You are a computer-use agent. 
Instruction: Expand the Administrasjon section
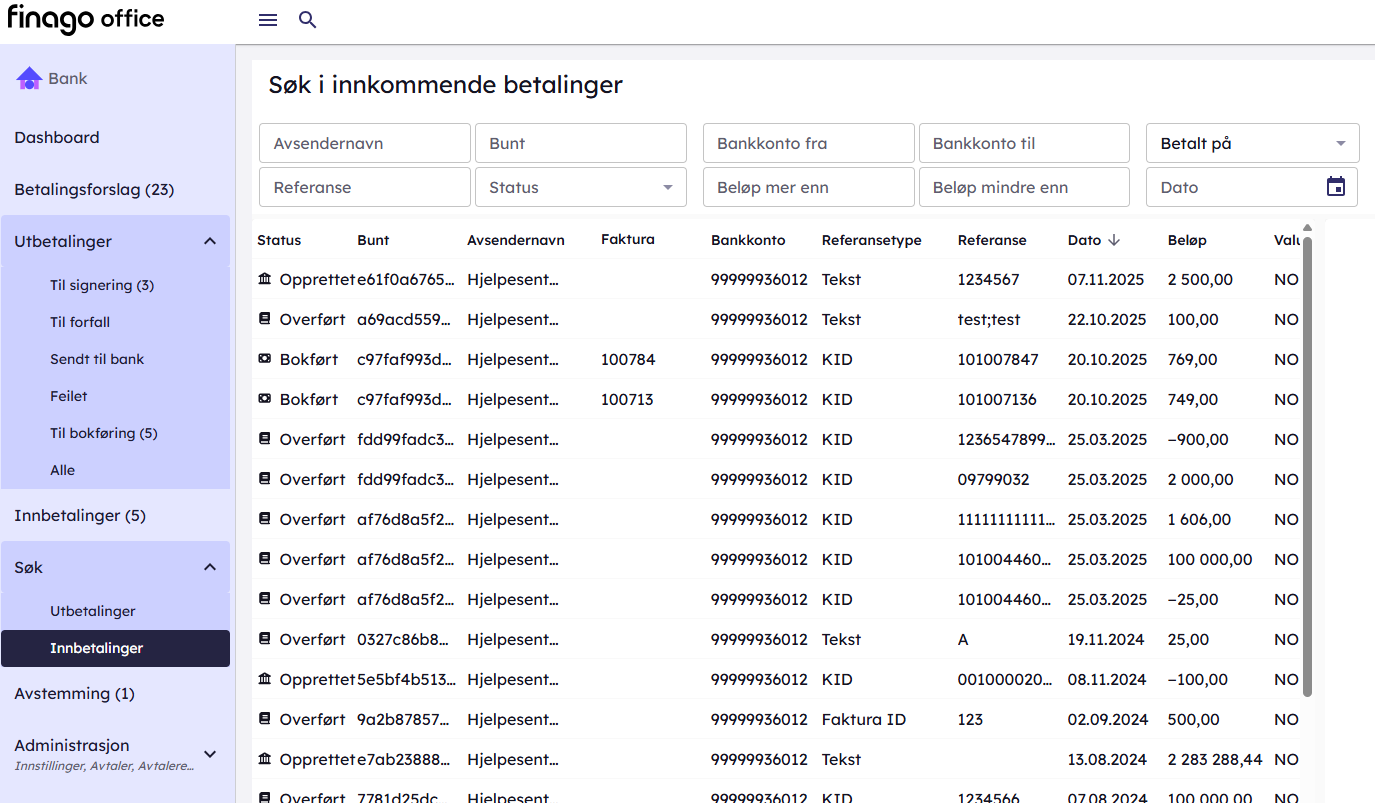[x=210, y=754]
